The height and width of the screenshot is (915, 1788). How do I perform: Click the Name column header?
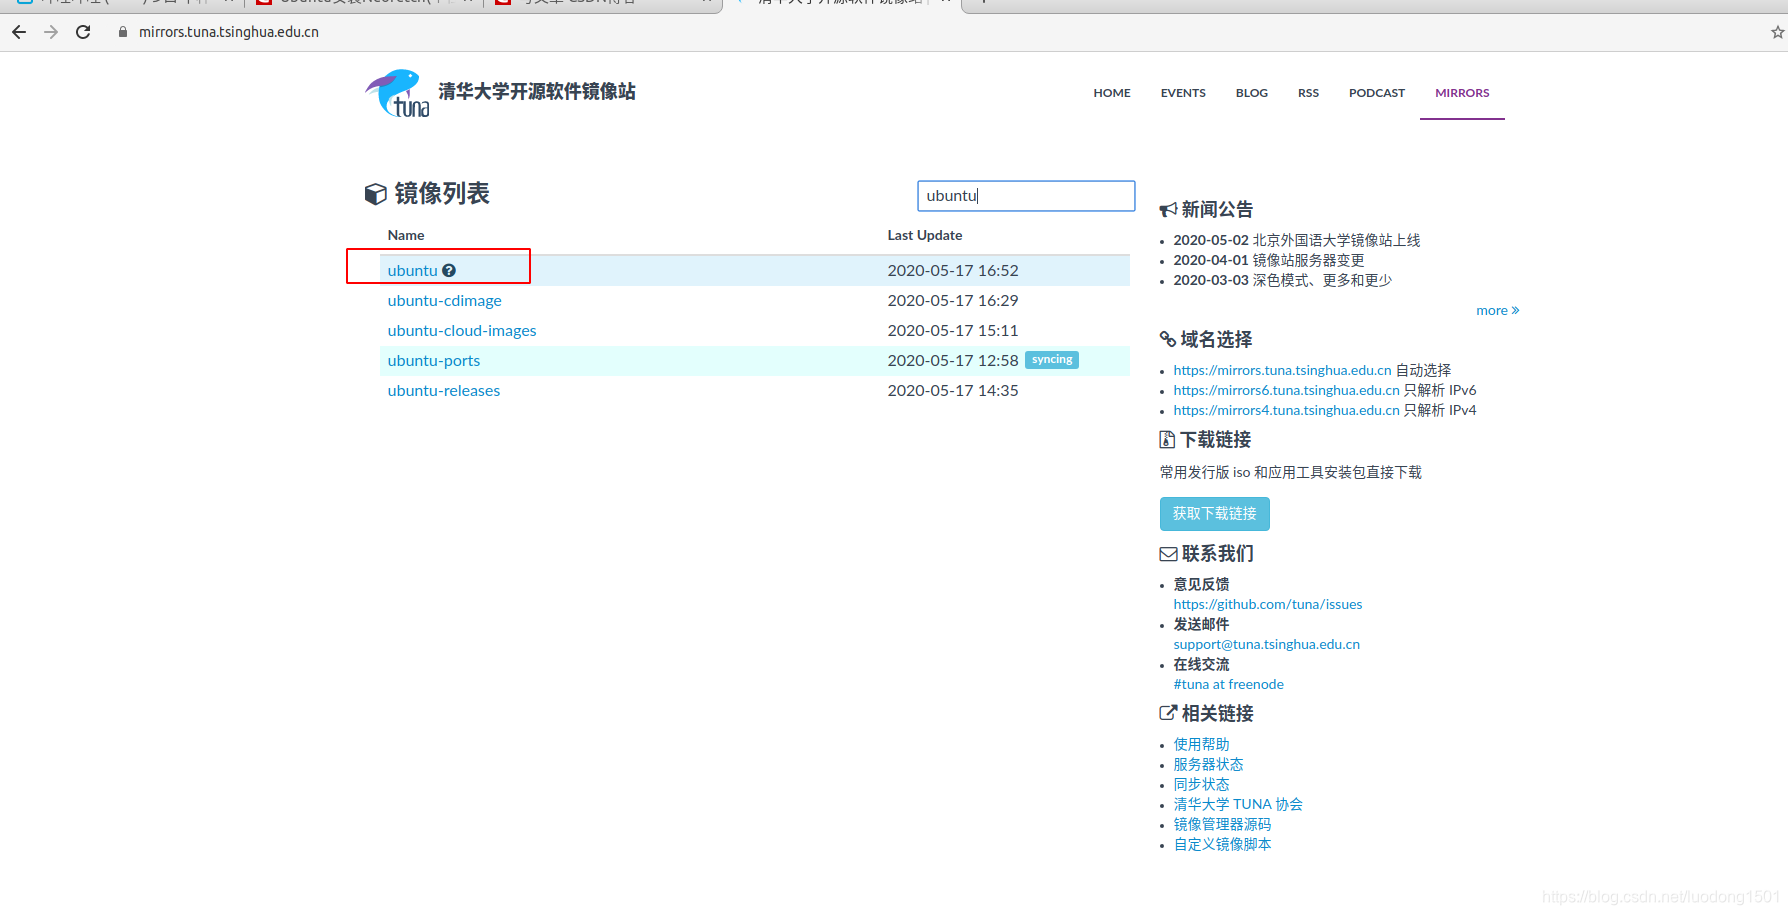pyautogui.click(x=406, y=235)
